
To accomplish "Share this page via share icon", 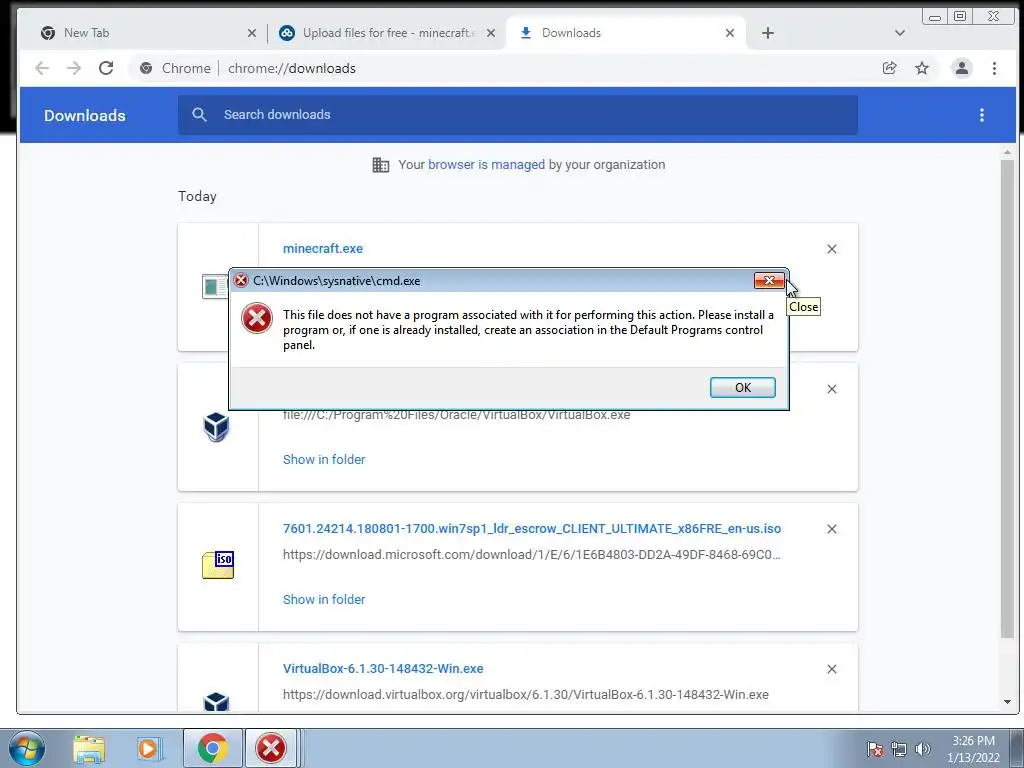I will click(889, 68).
